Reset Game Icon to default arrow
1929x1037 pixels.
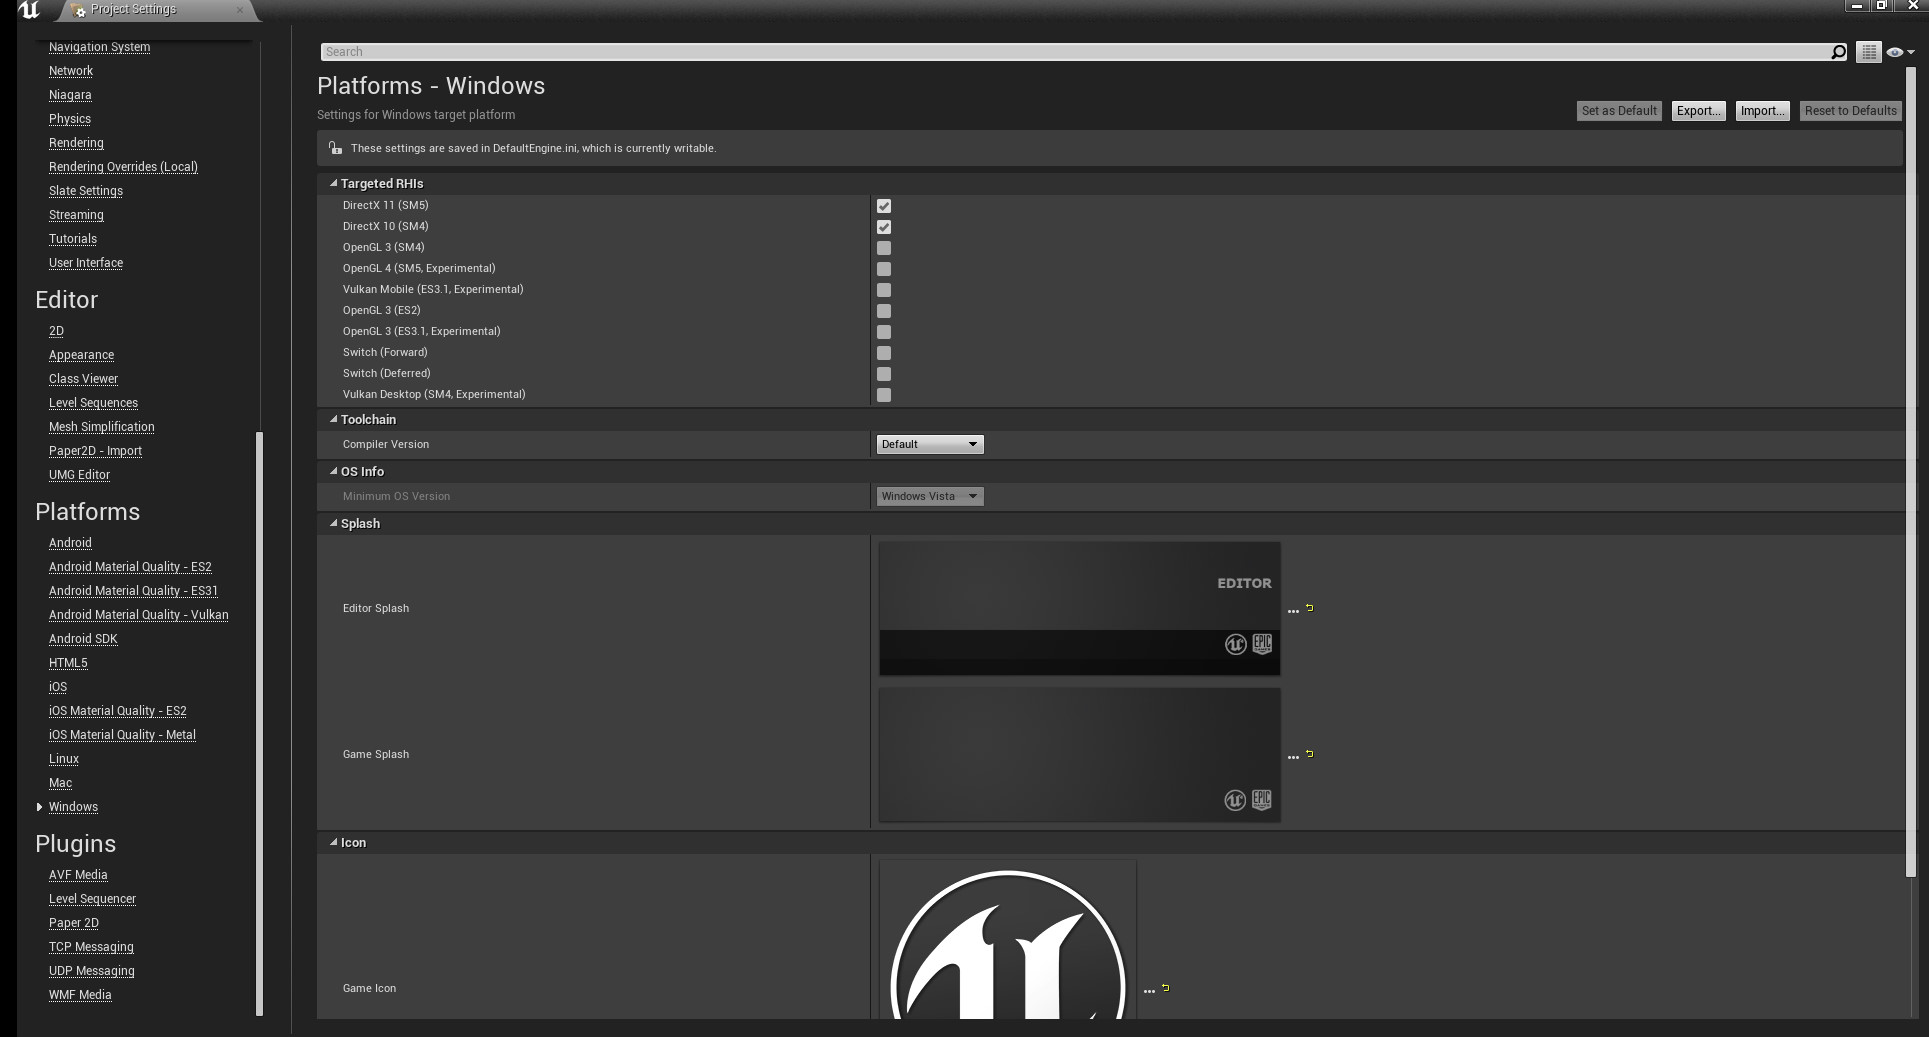point(1166,988)
